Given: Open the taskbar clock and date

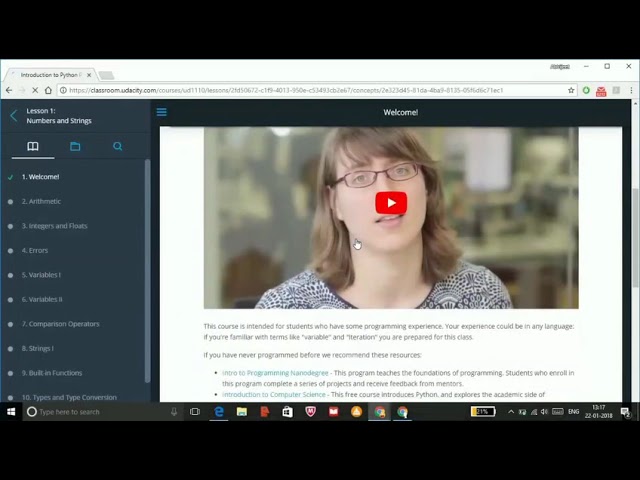Looking at the screenshot, I should pos(599,411).
